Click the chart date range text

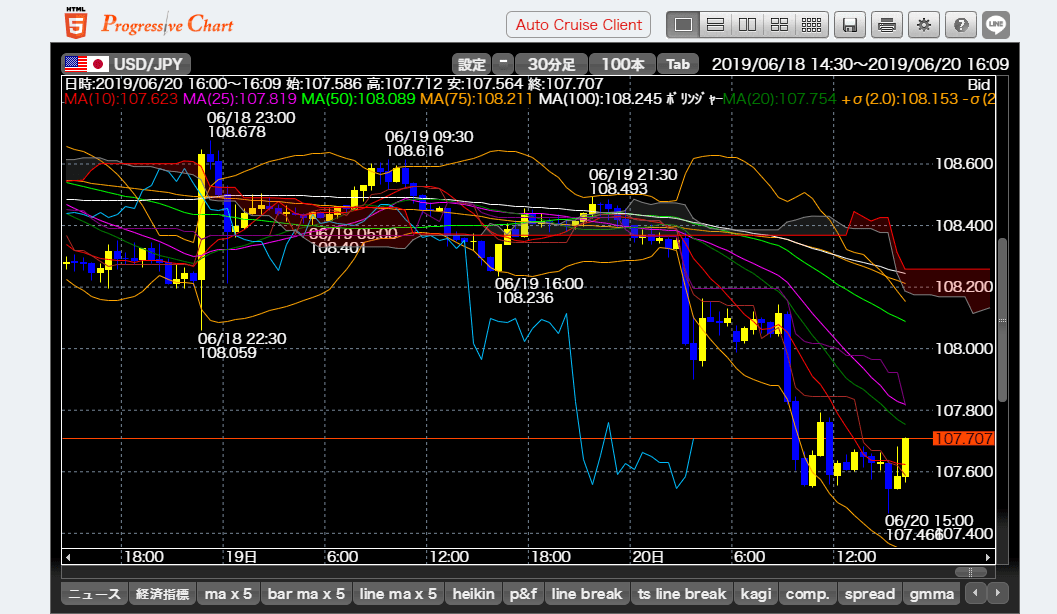[x=860, y=65]
